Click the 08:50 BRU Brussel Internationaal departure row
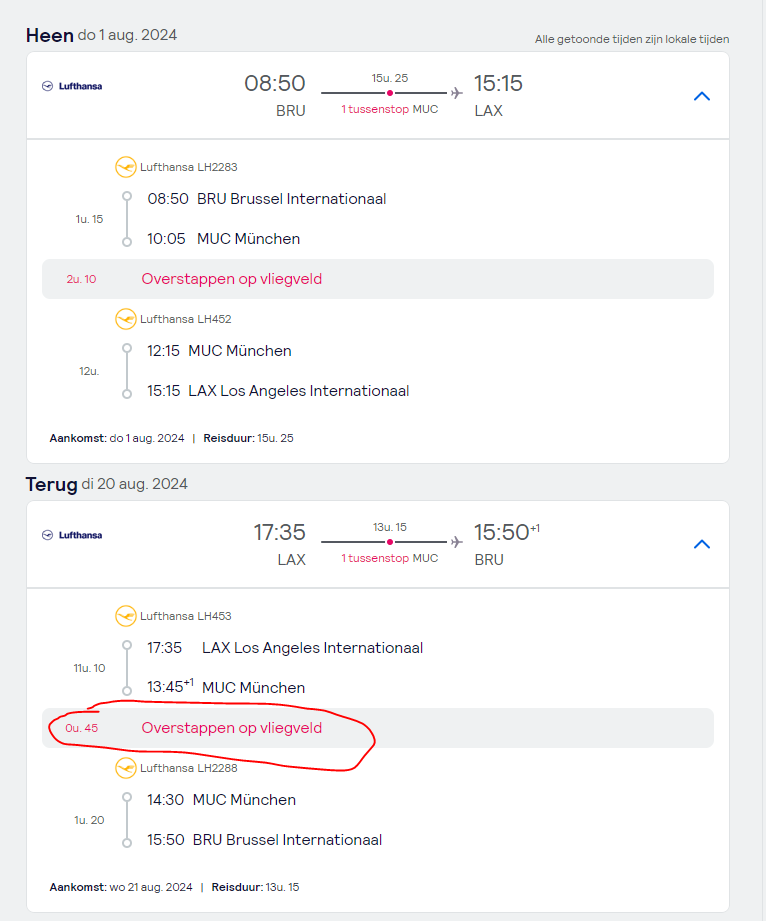The width and height of the screenshot is (766, 921). (266, 198)
